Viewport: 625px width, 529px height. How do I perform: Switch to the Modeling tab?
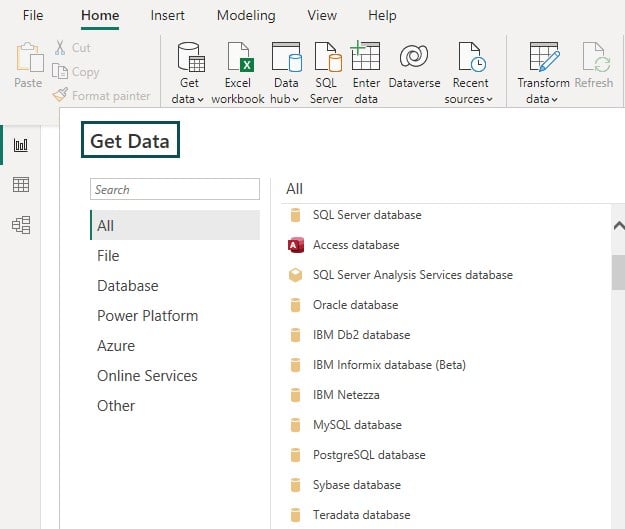coord(246,16)
